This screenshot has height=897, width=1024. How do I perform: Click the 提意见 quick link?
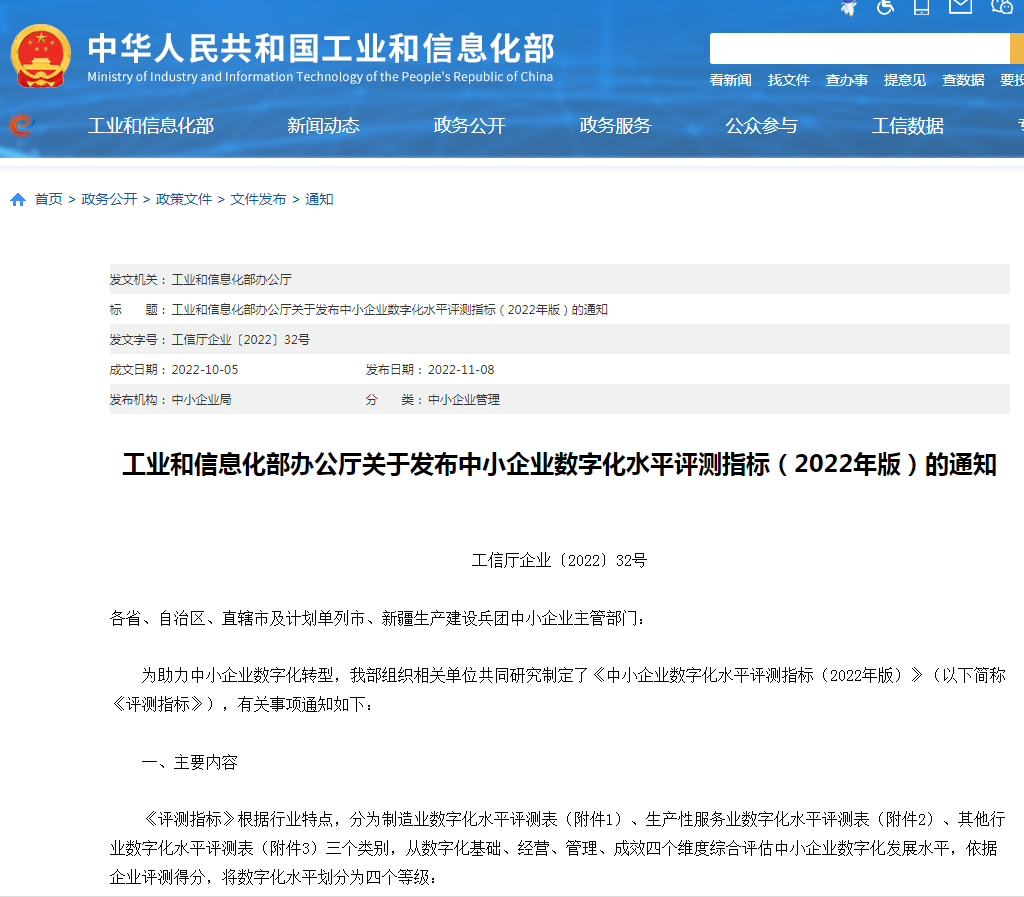904,80
